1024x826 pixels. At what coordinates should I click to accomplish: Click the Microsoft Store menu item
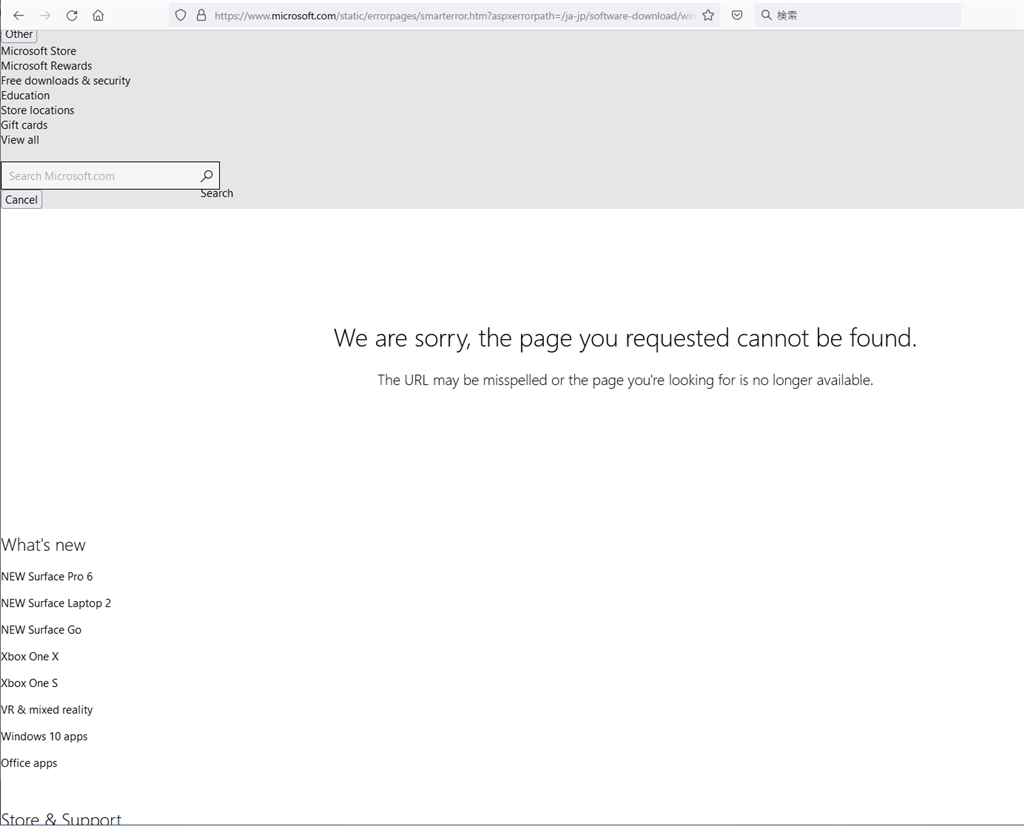coord(38,51)
